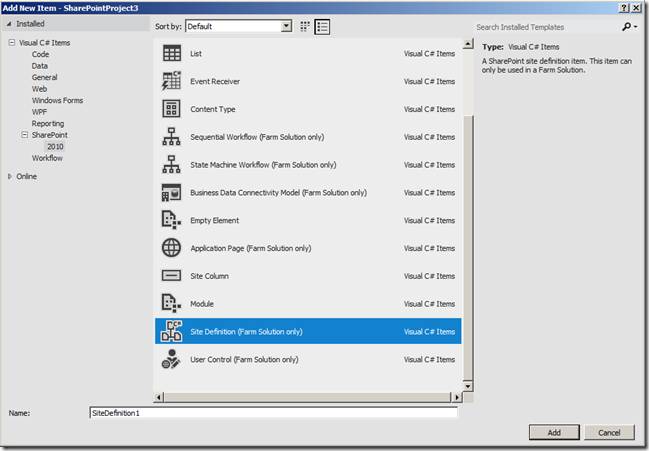Select Site Definition (Farm Solution only) text
Image resolution: width=649 pixels, height=451 pixels.
click(x=246, y=331)
